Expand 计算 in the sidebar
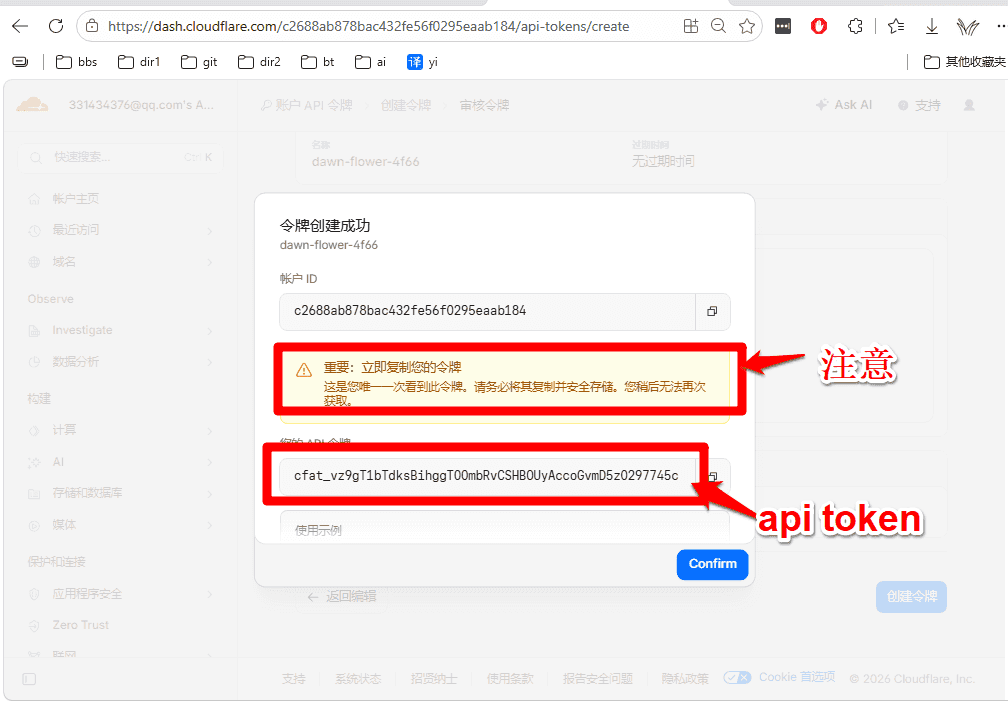The image size is (1008, 701). (x=120, y=430)
